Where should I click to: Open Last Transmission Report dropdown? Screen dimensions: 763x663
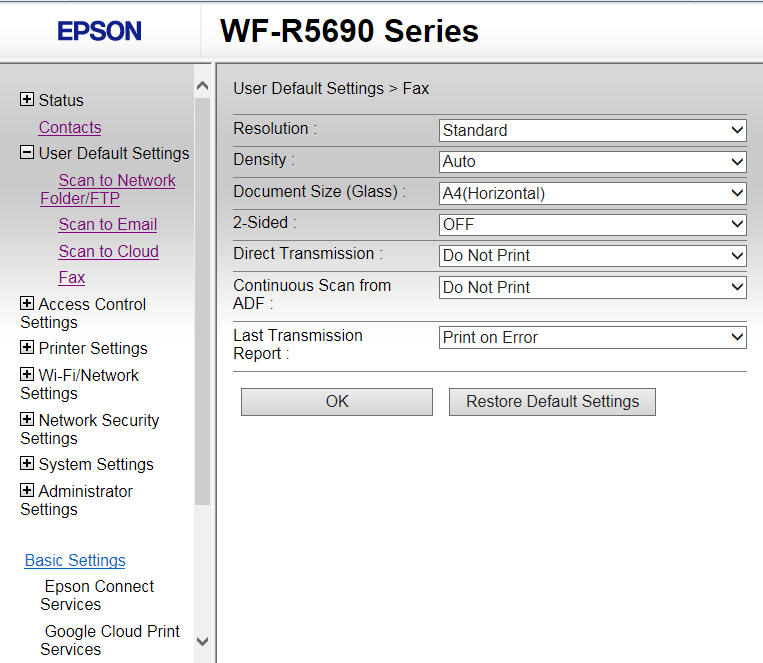(x=592, y=337)
